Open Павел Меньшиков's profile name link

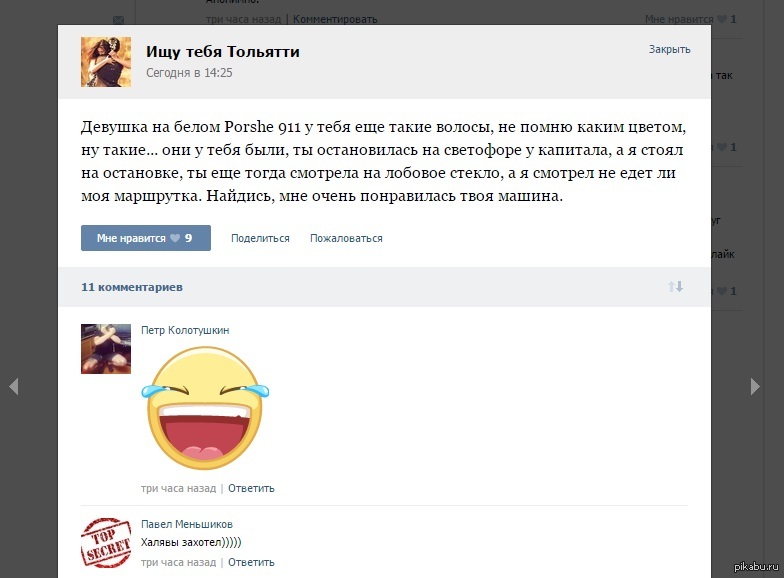click(187, 524)
